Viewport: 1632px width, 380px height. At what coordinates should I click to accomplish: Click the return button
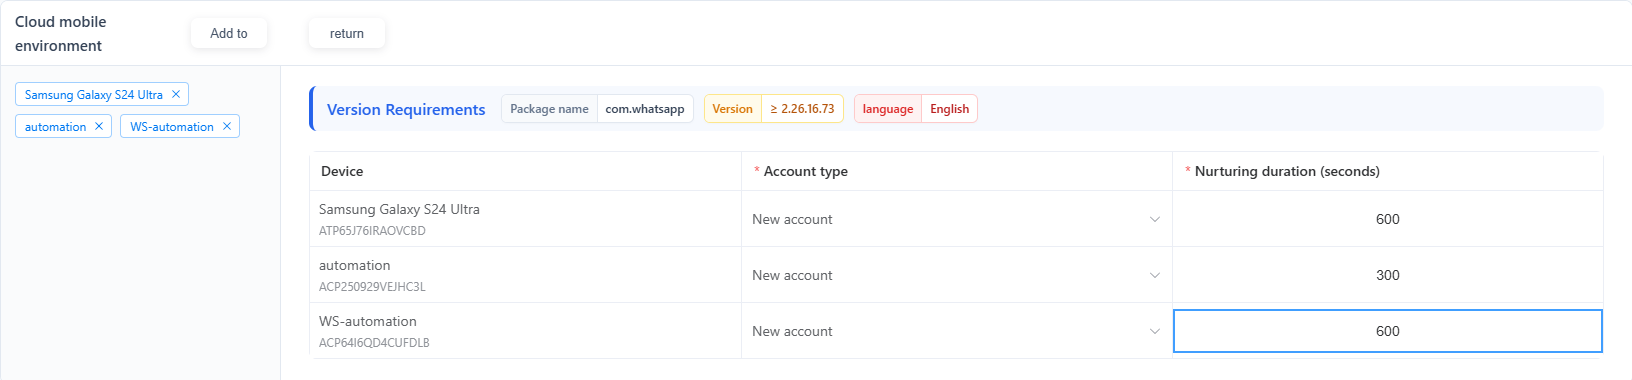[347, 33]
